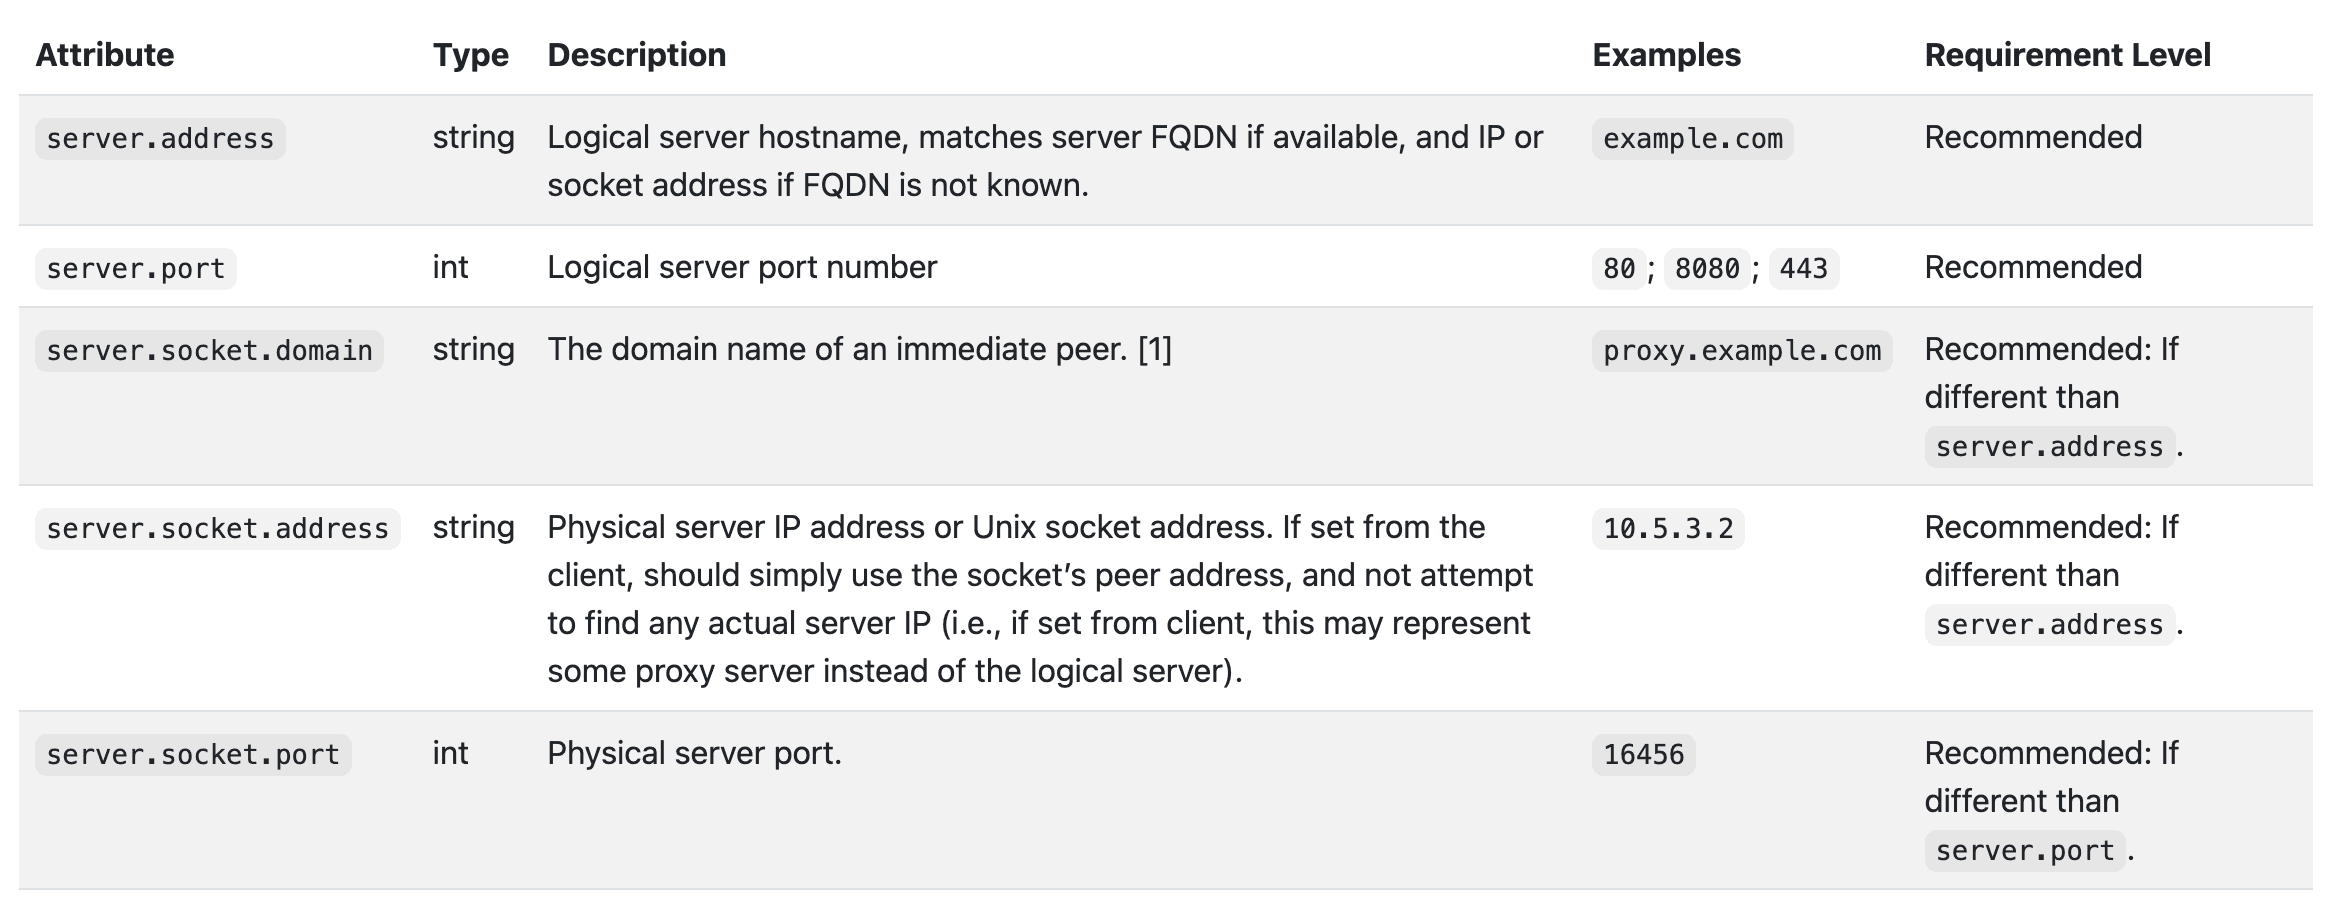Click the server.socket.port attribute name
The height and width of the screenshot is (910, 2328).
(193, 754)
